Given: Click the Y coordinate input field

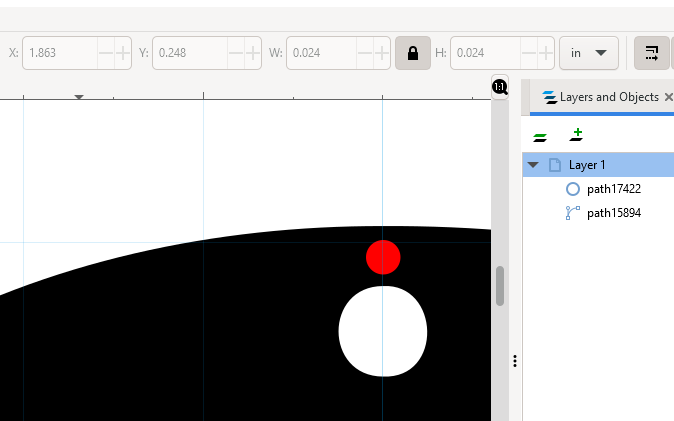Looking at the screenshot, I should [188, 53].
